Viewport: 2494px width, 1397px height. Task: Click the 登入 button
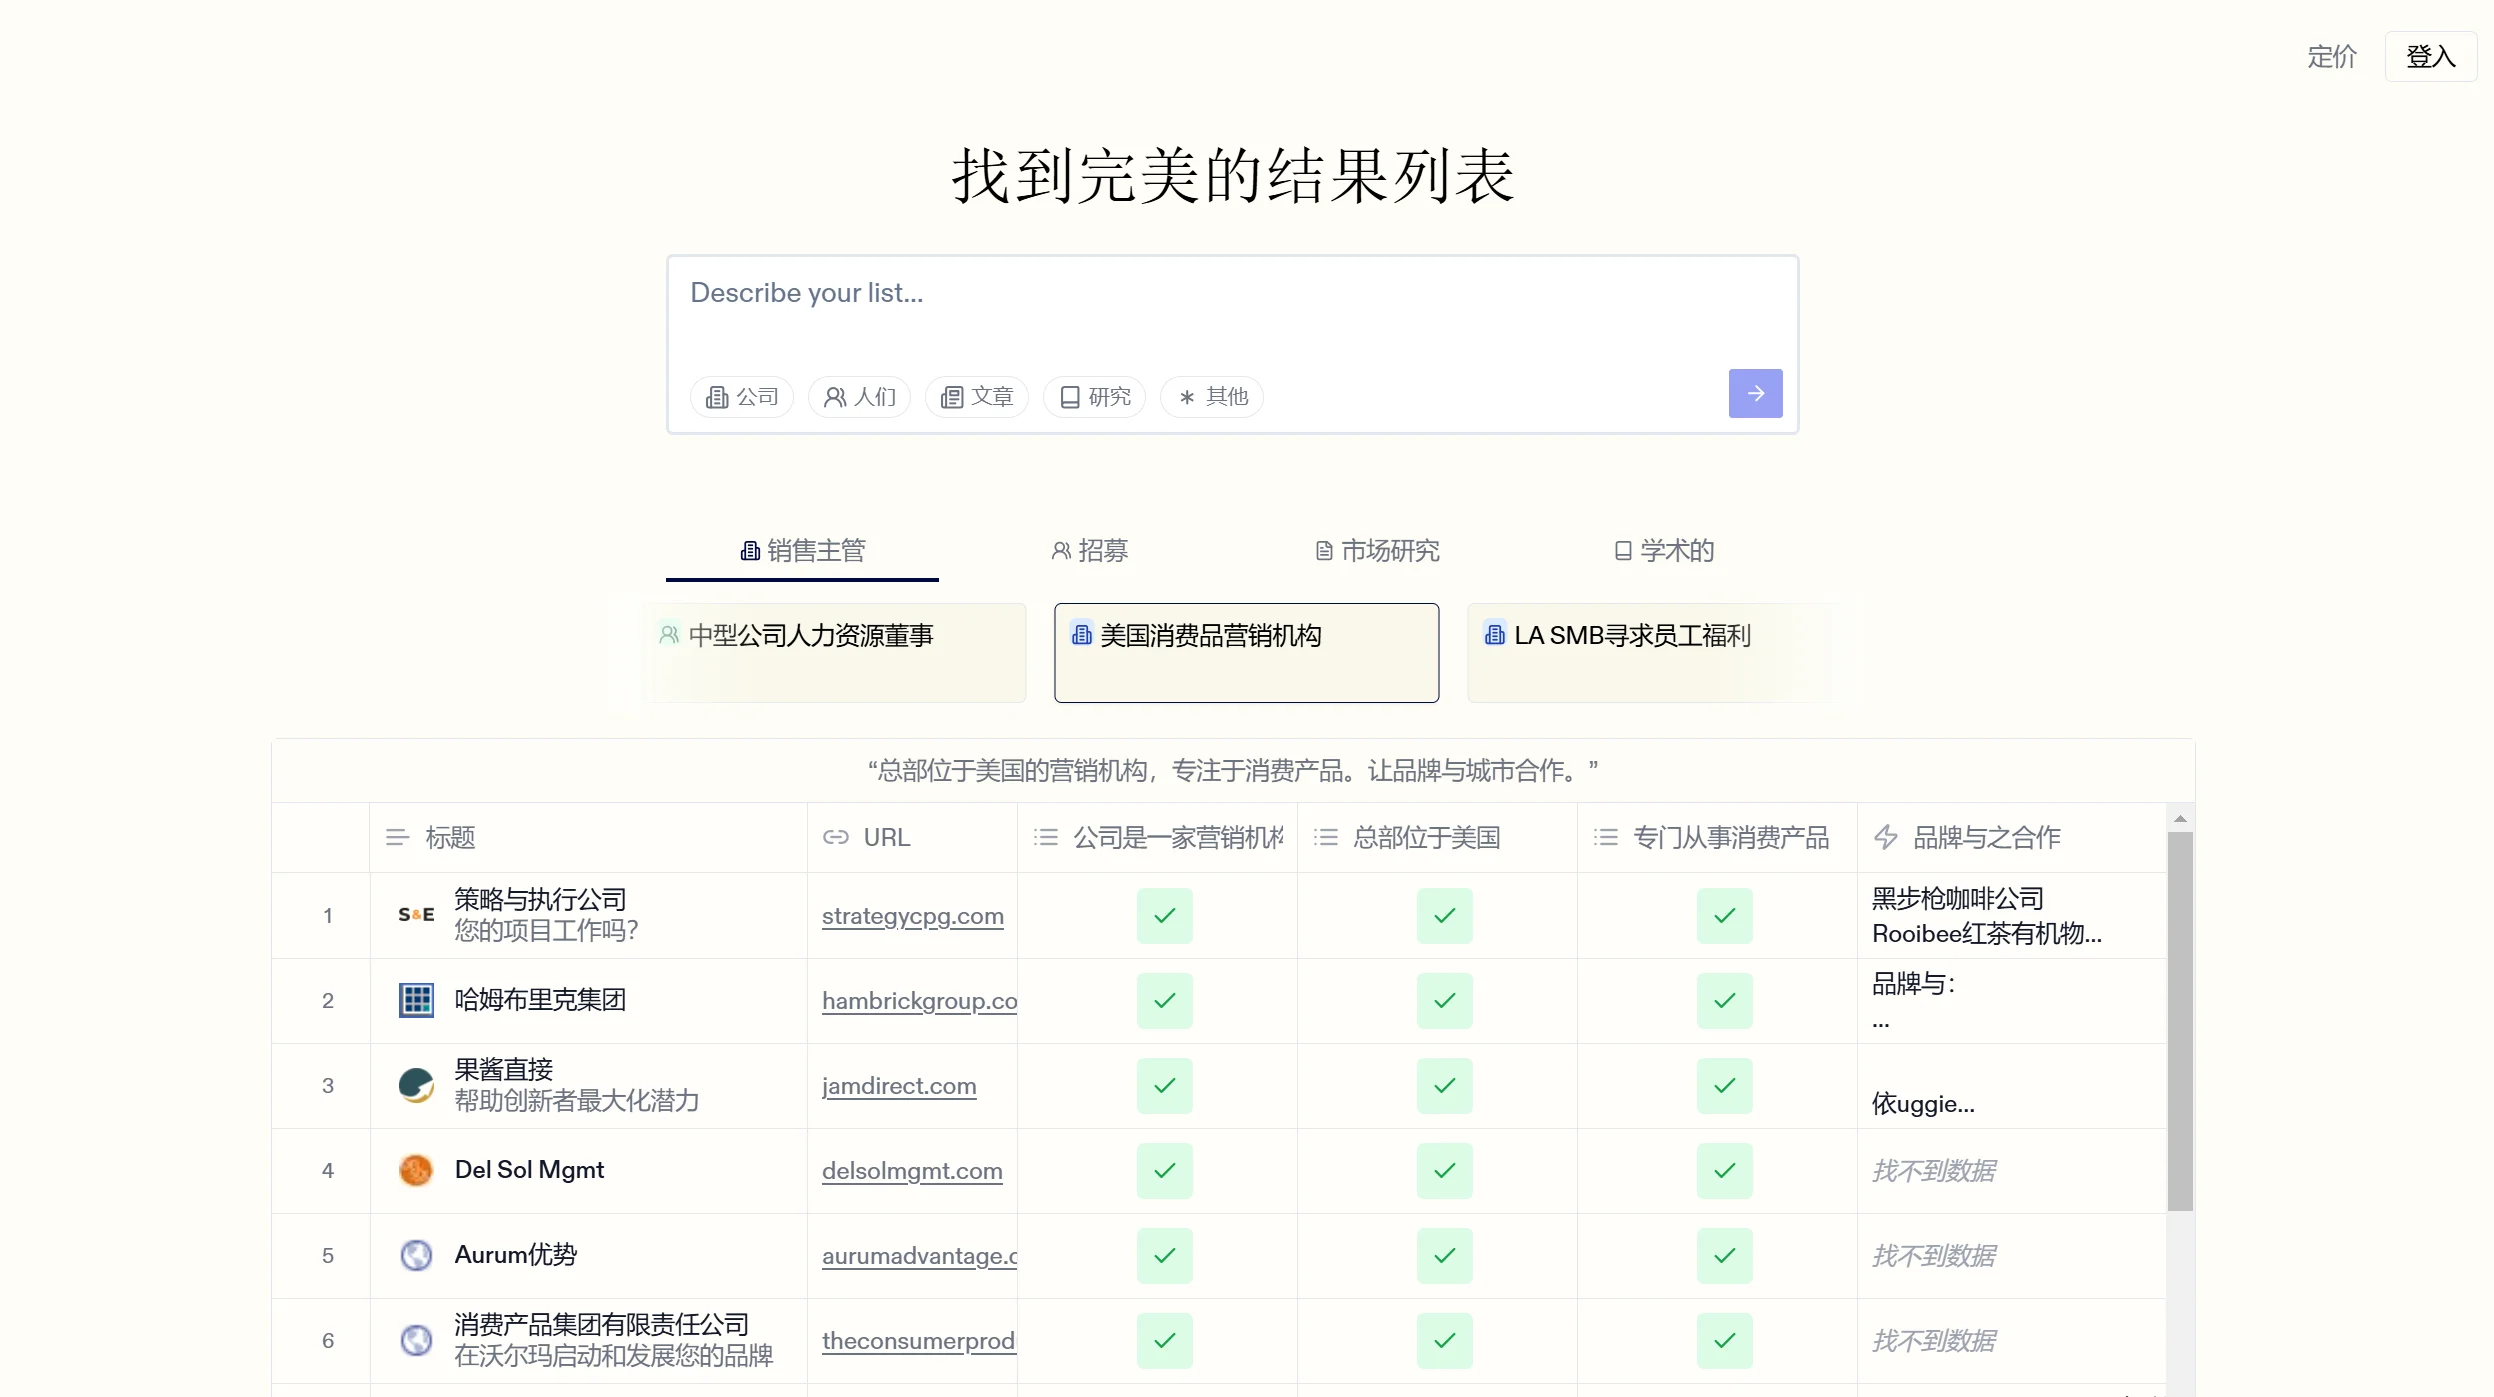pos(2431,56)
